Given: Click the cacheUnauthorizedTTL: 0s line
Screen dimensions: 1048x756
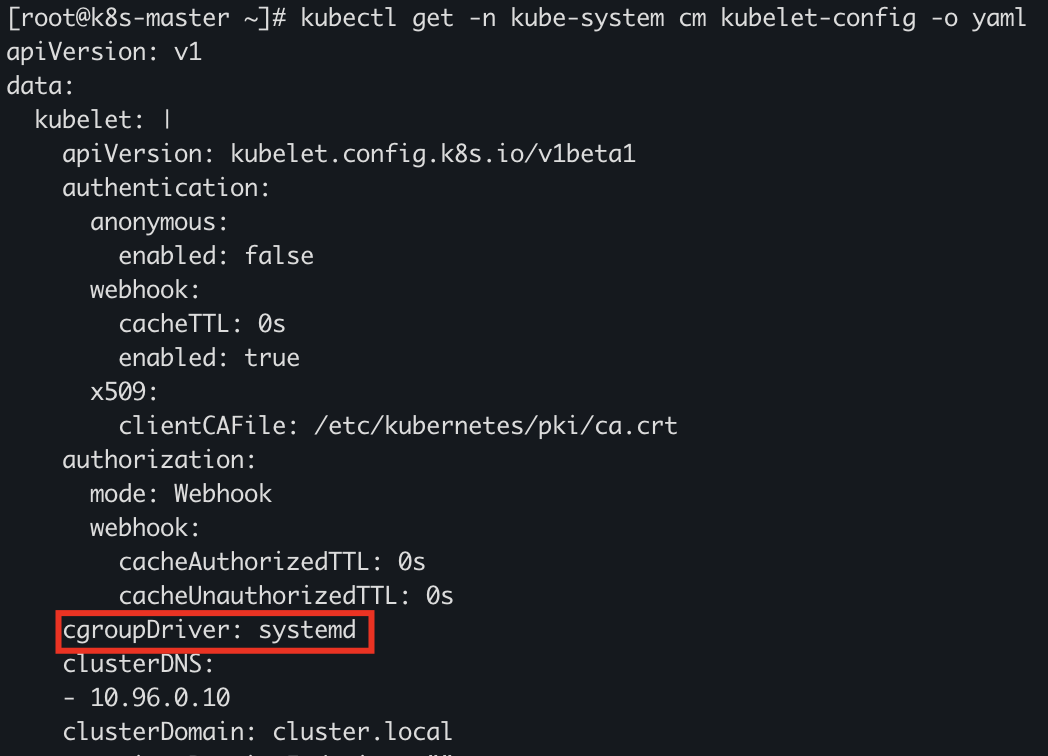Looking at the screenshot, I should pyautogui.click(x=286, y=596).
